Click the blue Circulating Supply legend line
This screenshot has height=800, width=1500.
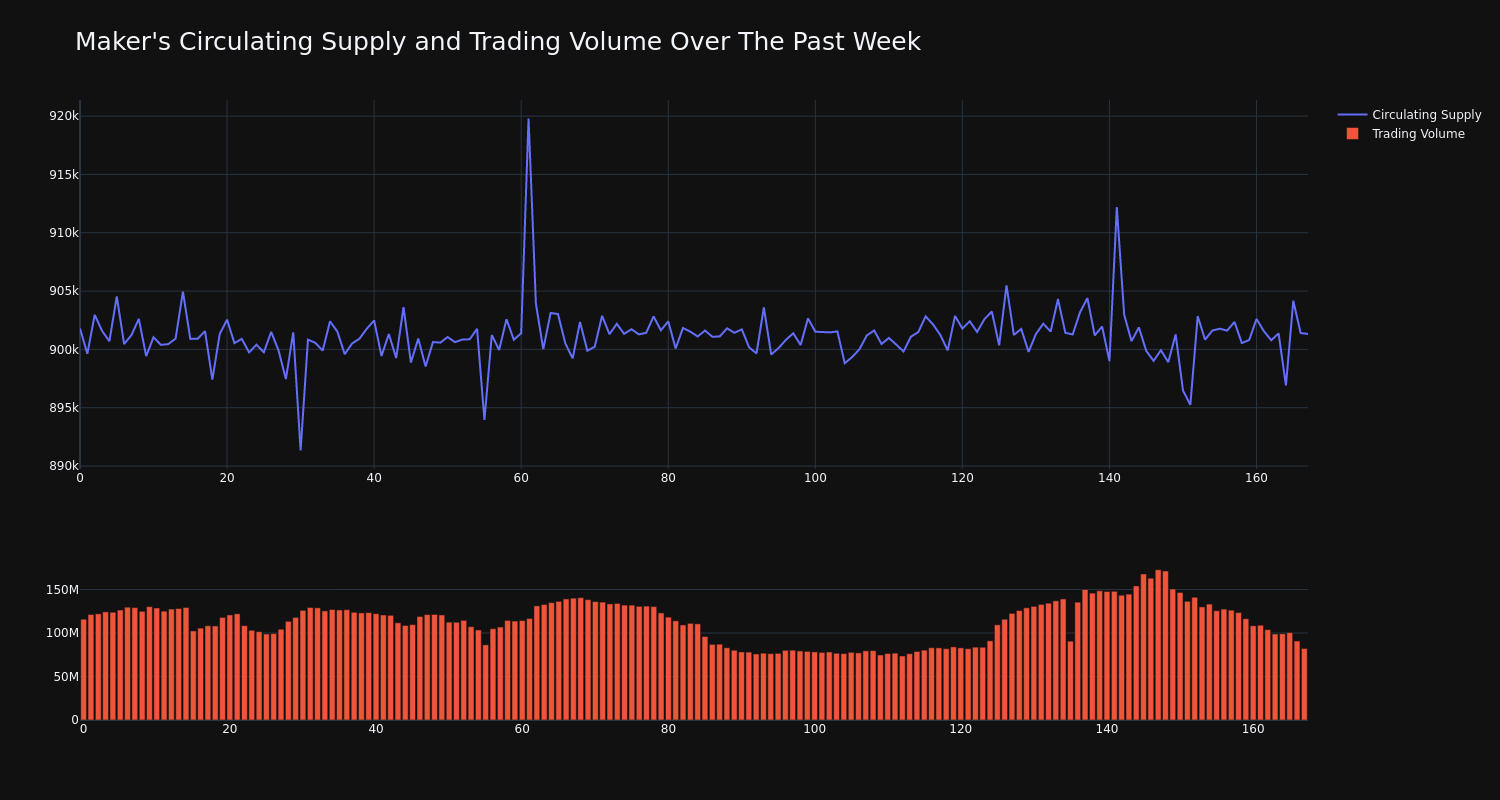point(1352,115)
